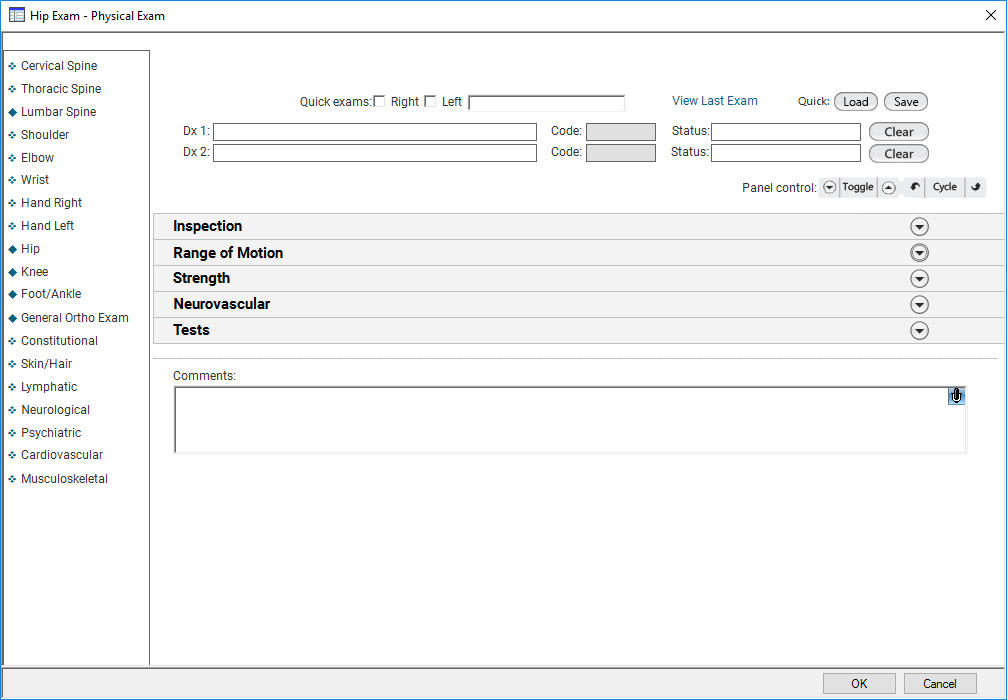Check the Left quick exam checkbox
This screenshot has width=1008, height=700.
pos(430,101)
